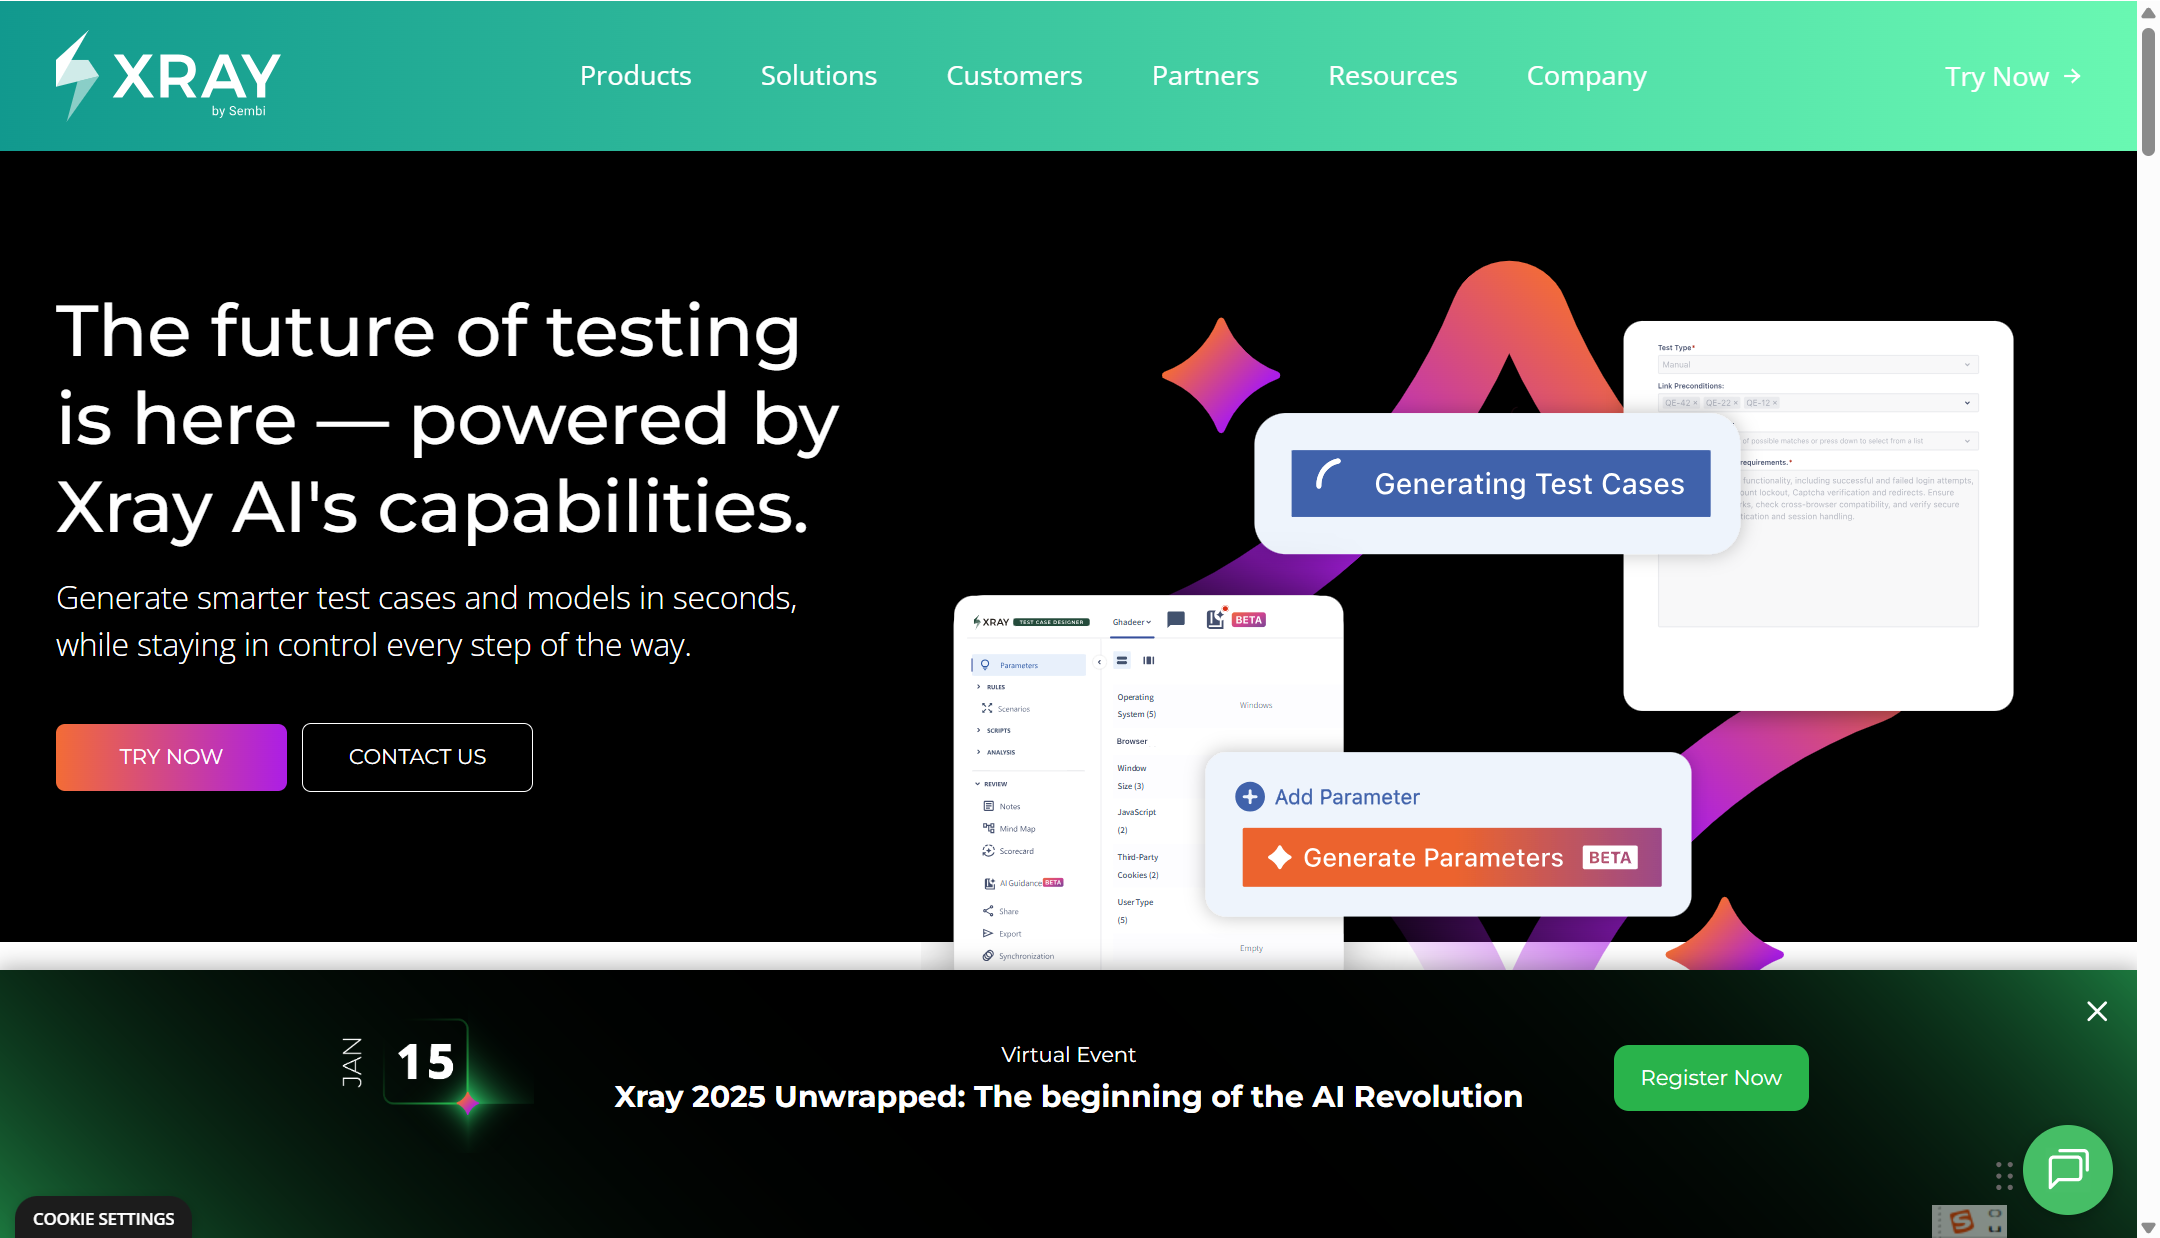Open the green chat widget bubble
Viewport: 2160px width, 1238px height.
[2067, 1169]
